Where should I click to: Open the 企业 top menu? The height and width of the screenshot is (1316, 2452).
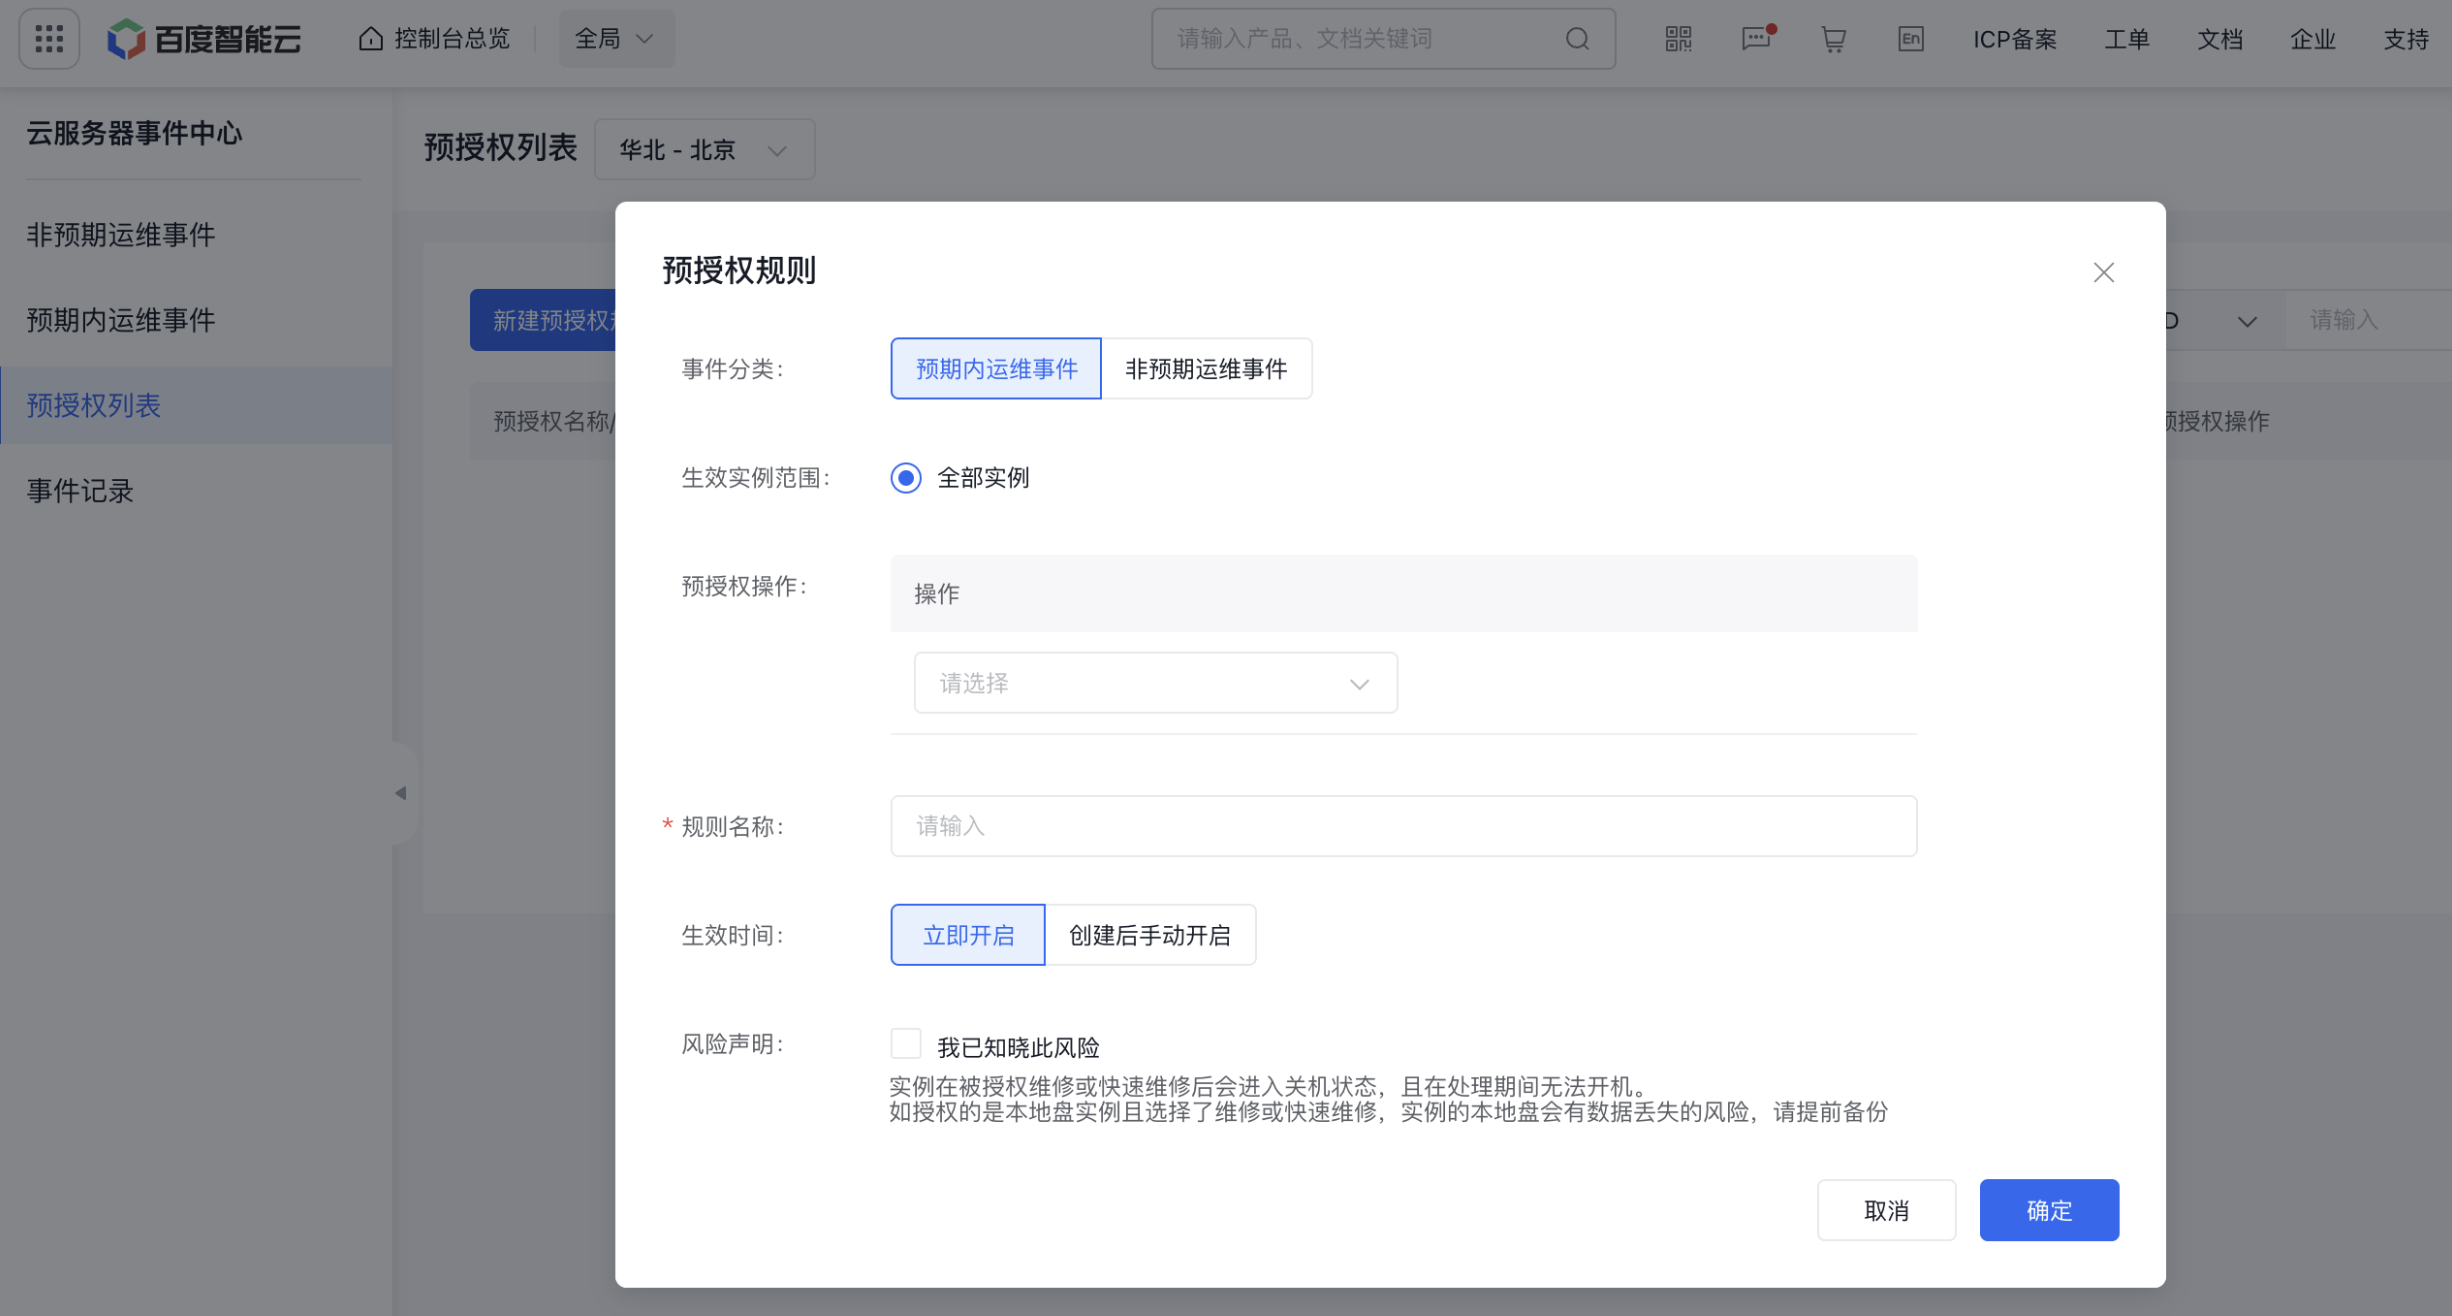pyautogui.click(x=2312, y=39)
